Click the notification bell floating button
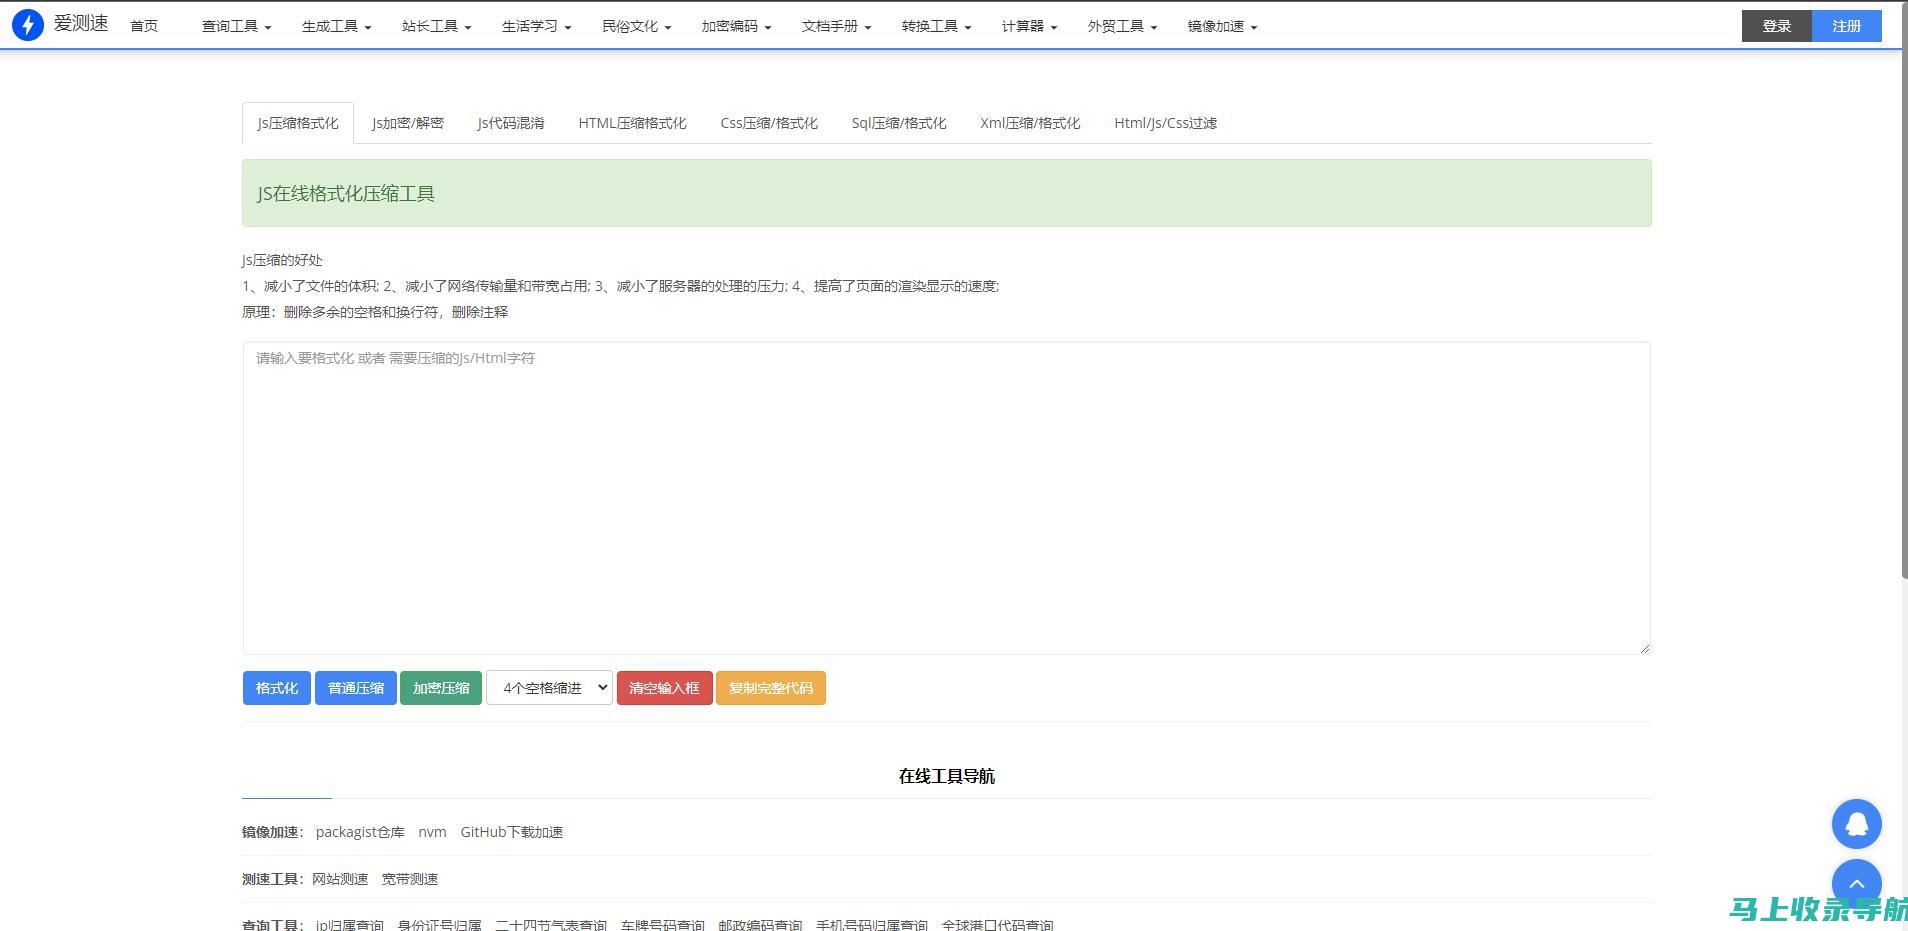 coord(1856,824)
